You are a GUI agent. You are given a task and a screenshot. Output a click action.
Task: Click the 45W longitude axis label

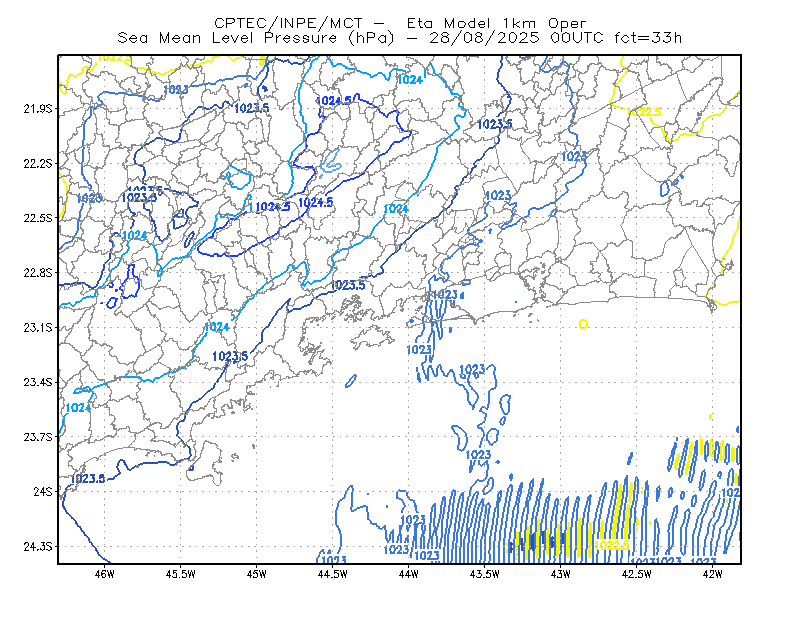pyautogui.click(x=257, y=574)
